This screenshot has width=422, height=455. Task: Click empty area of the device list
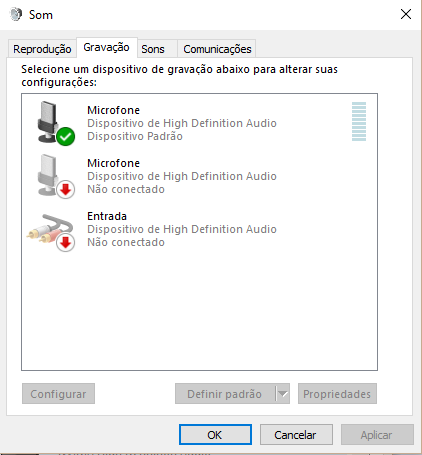pyautogui.click(x=199, y=310)
